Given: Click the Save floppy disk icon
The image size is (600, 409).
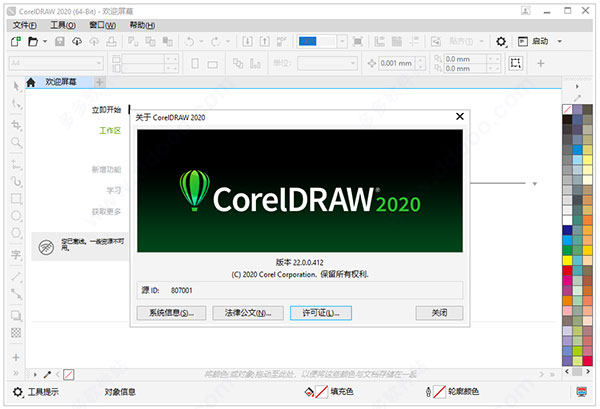Looking at the screenshot, I should 60,41.
